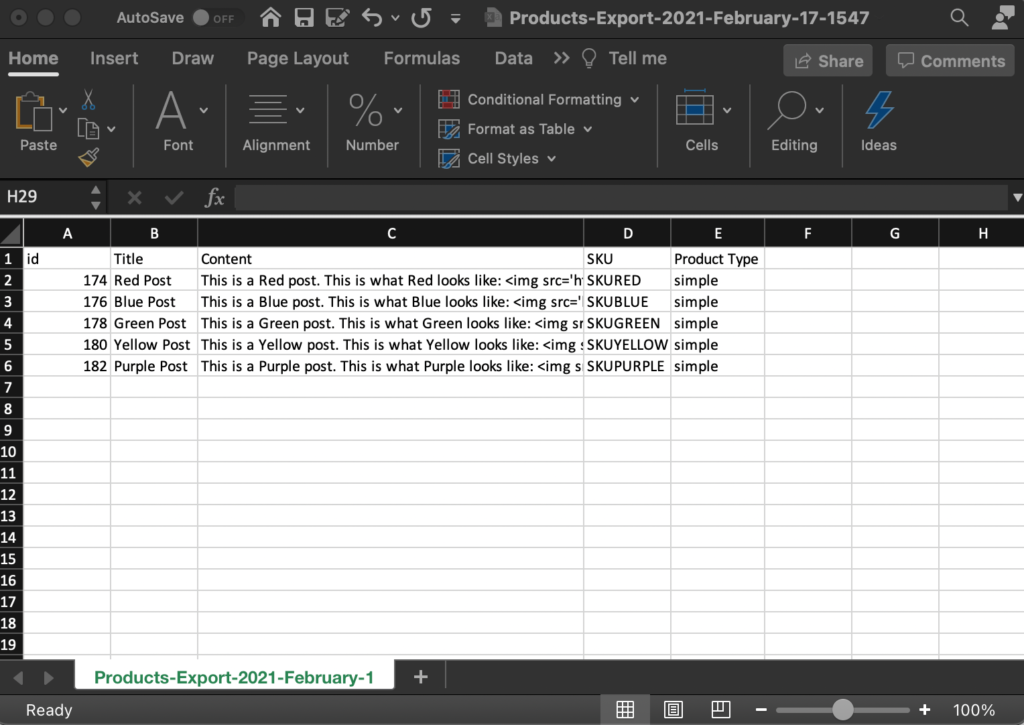Click the Undo arrow icon
Viewport: 1024px width, 725px height.
point(372,18)
